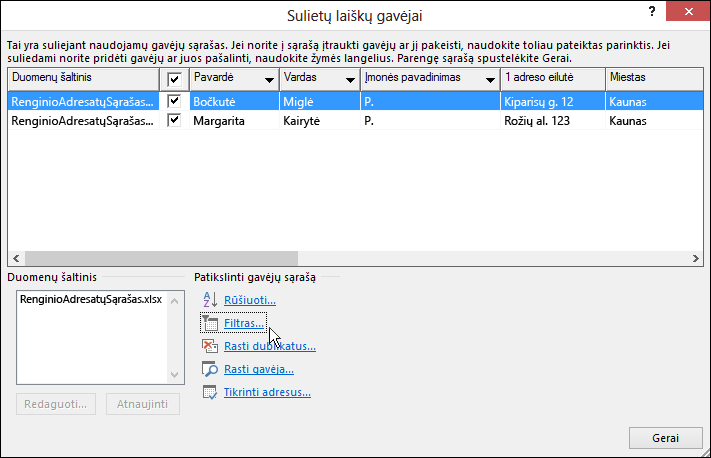
Task: Click the 1 adreso eilutė column header
Action: click(553, 79)
